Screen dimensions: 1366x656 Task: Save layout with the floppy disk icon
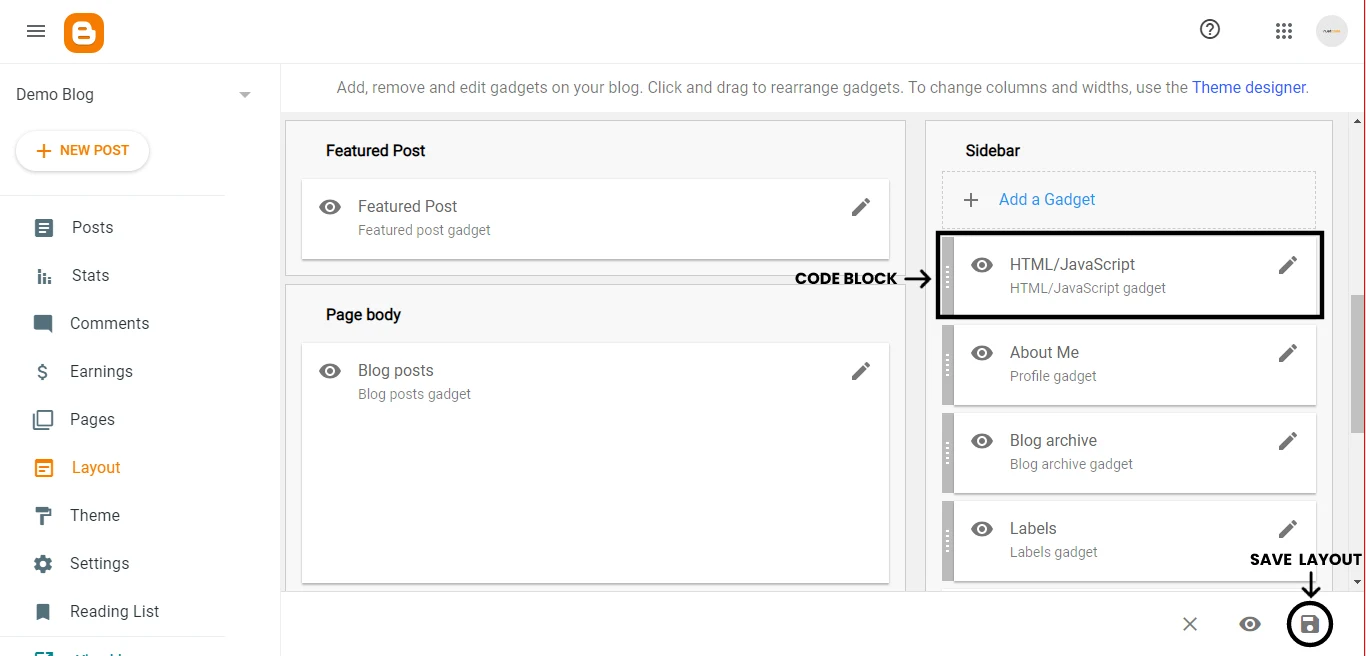(1310, 625)
